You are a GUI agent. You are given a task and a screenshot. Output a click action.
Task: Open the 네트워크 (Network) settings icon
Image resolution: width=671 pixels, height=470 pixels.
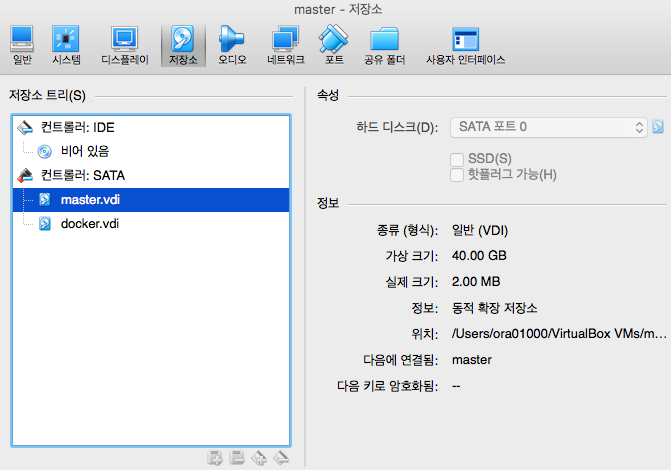285,45
